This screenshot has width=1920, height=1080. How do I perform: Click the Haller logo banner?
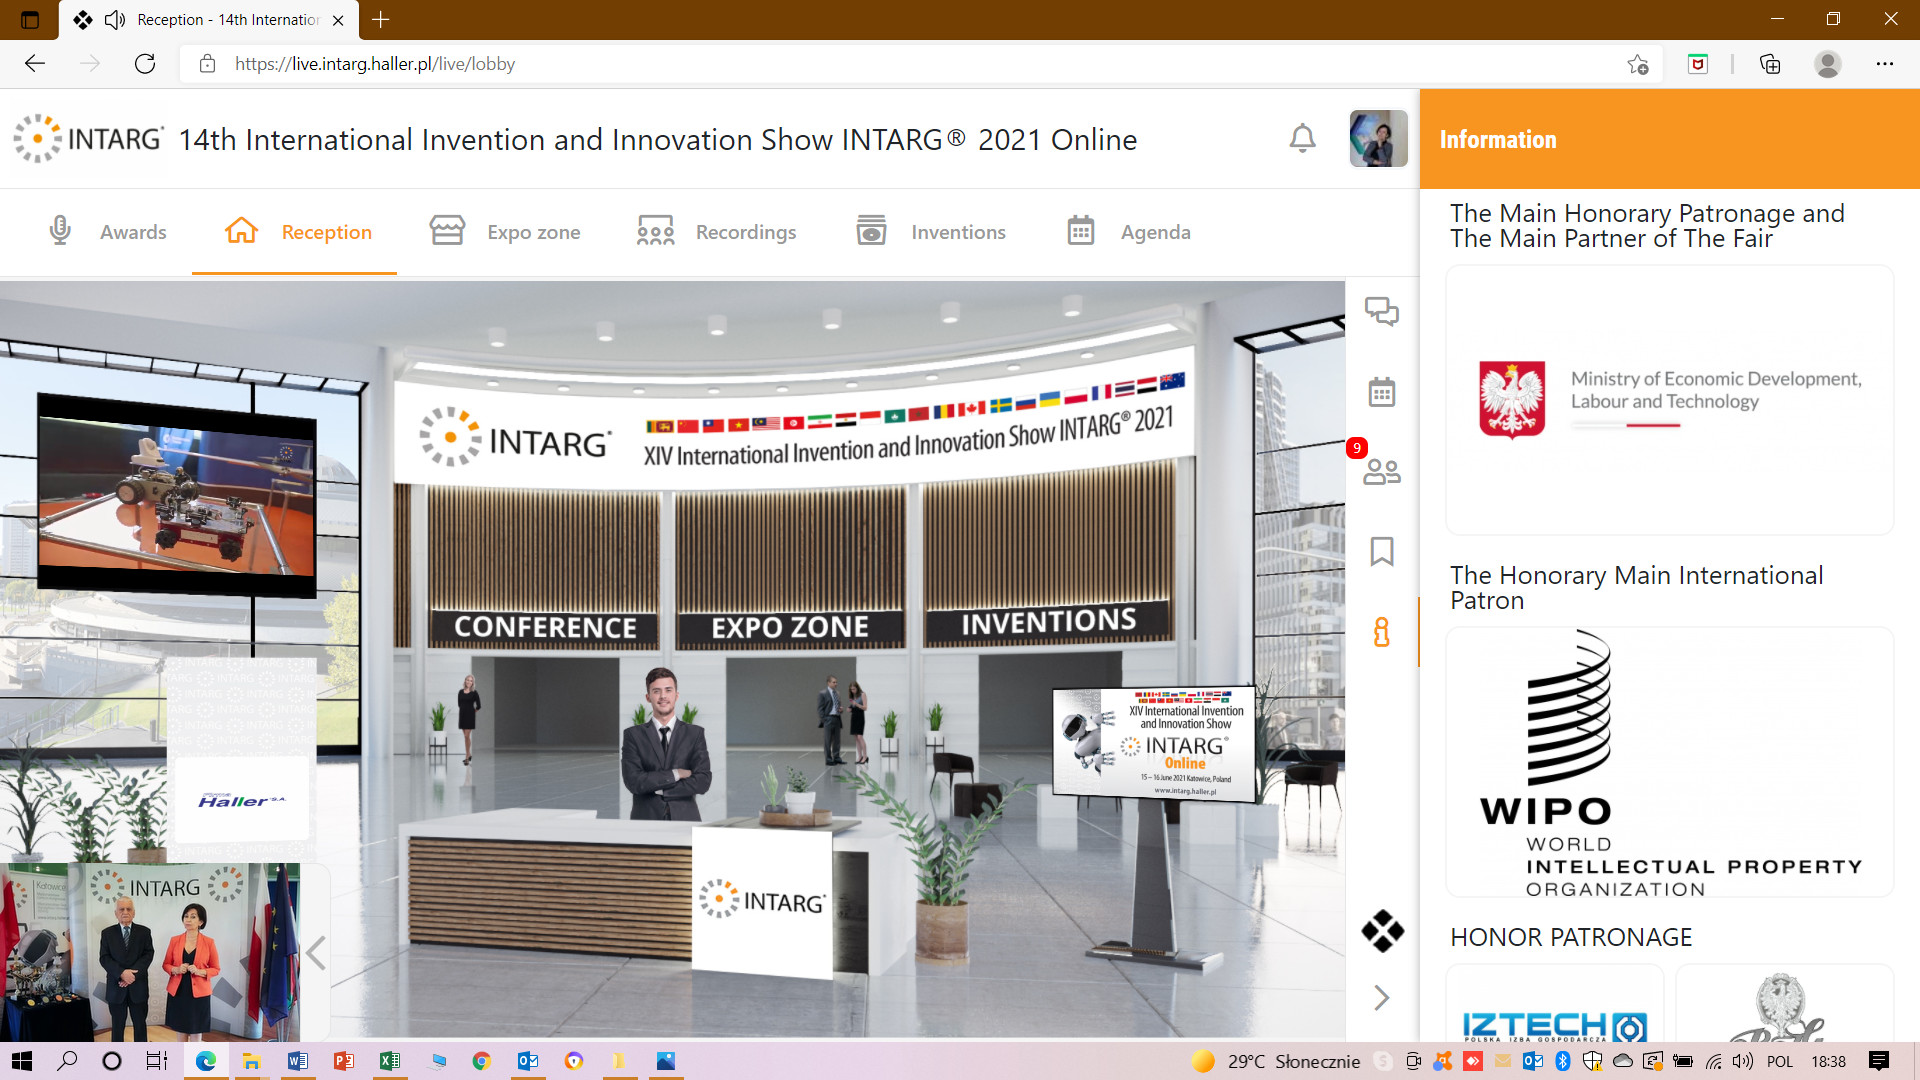(x=242, y=800)
